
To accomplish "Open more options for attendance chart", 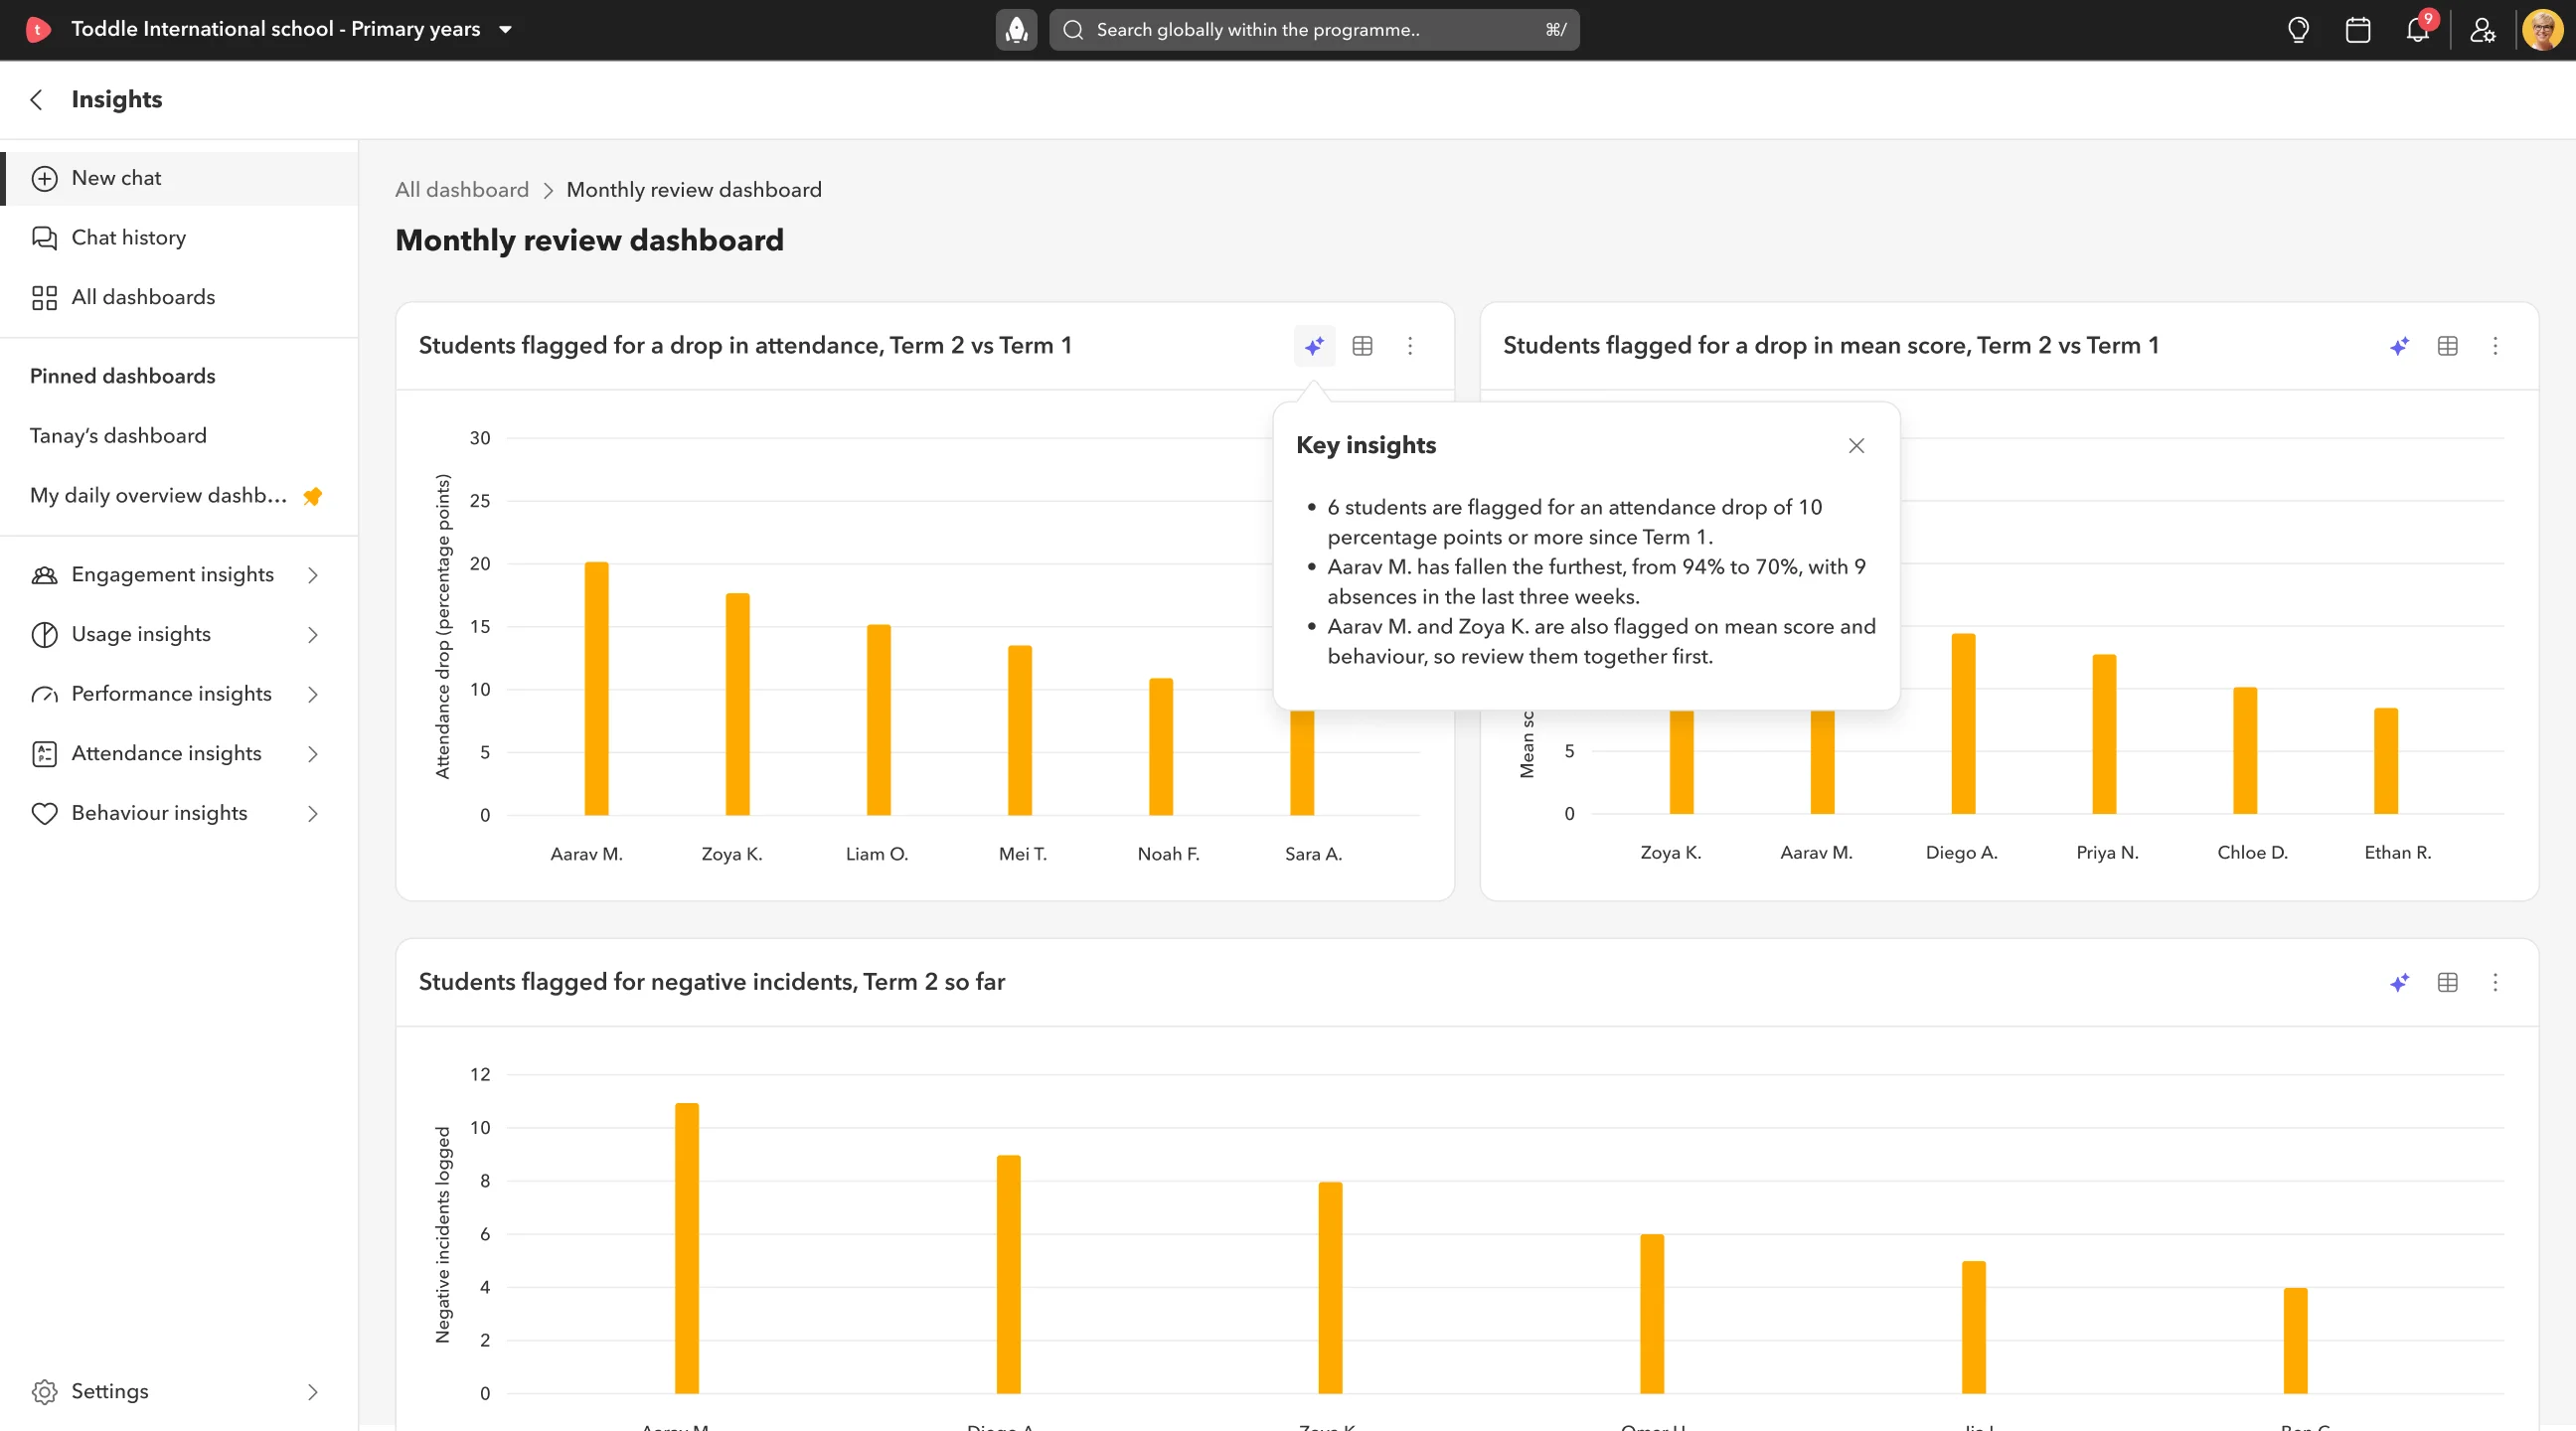I will [x=1410, y=346].
